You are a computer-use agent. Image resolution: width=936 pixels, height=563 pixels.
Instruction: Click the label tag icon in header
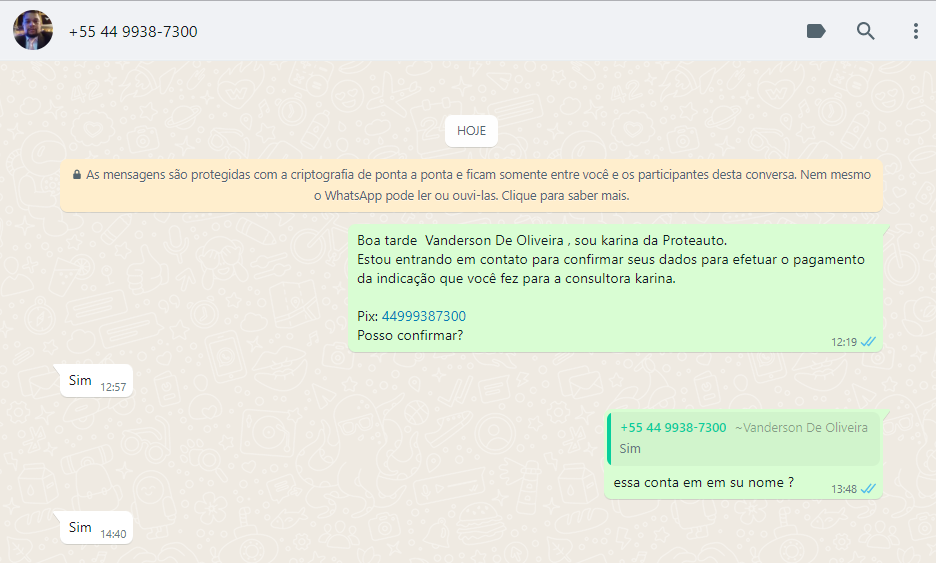(x=816, y=31)
